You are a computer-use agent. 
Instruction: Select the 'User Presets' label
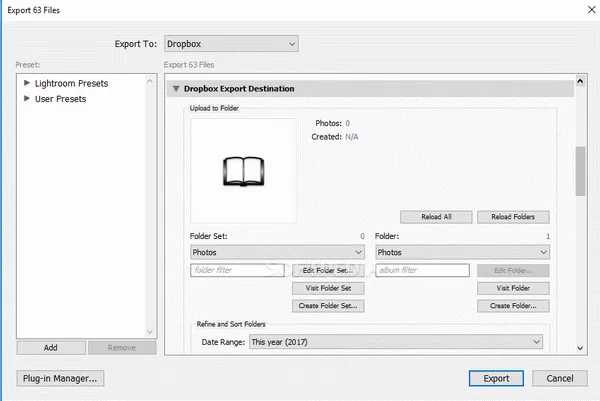pos(60,99)
